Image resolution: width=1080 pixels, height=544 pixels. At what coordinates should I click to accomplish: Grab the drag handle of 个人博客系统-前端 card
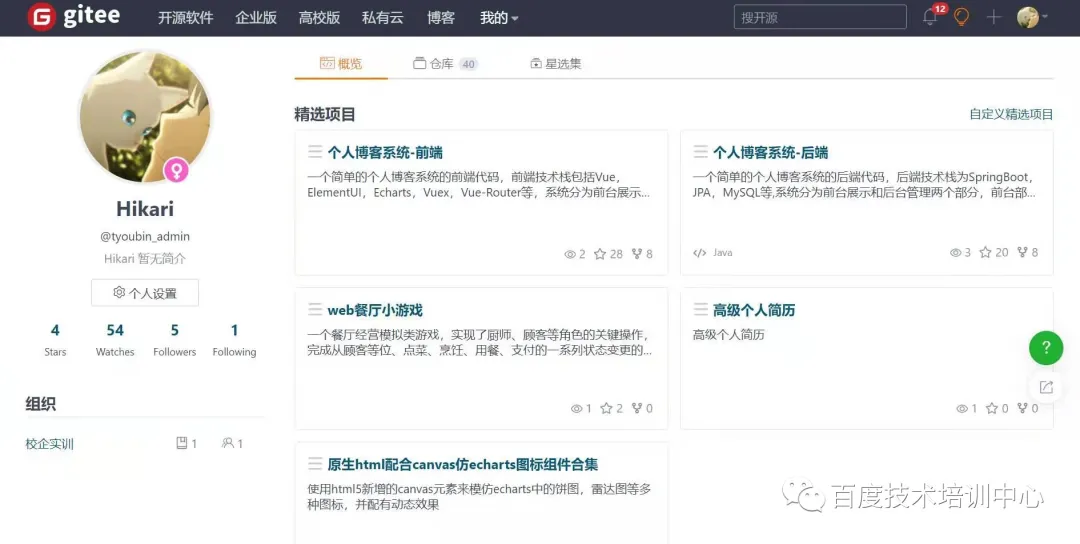[315, 152]
